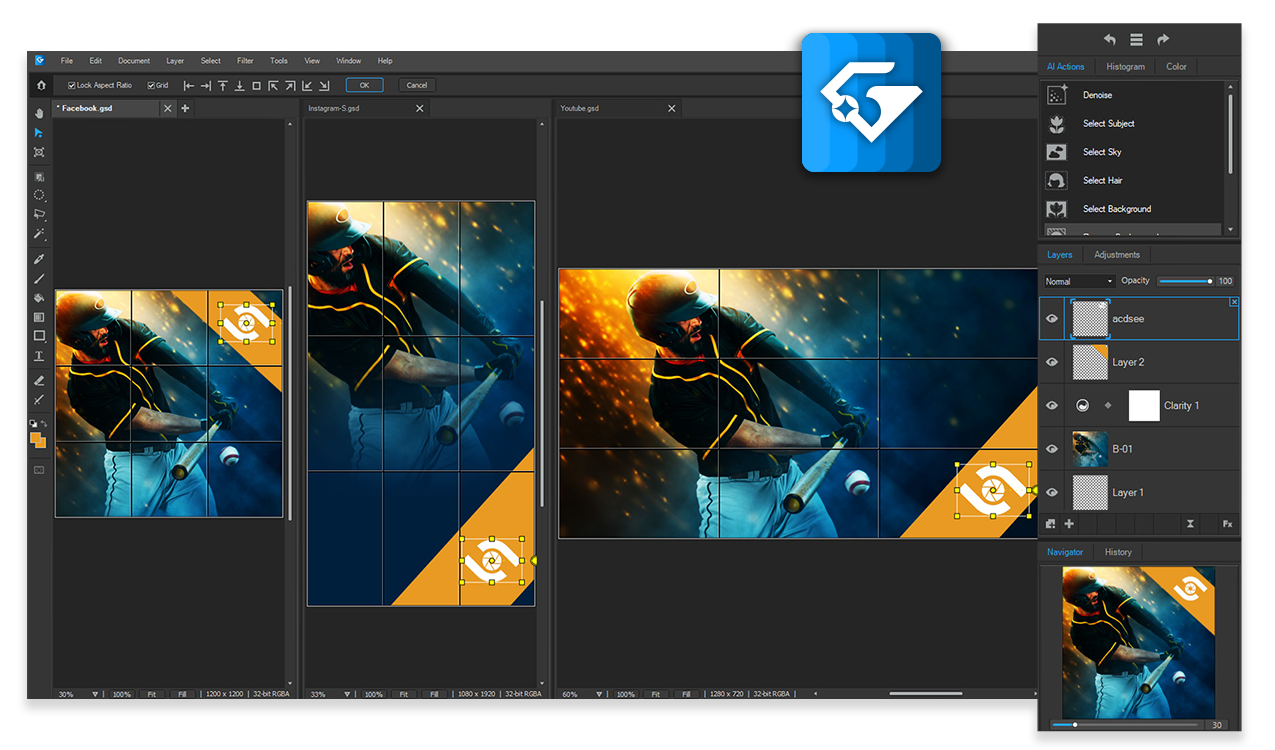
Task: Close the Instagram-S.gsd tab
Action: (420, 108)
